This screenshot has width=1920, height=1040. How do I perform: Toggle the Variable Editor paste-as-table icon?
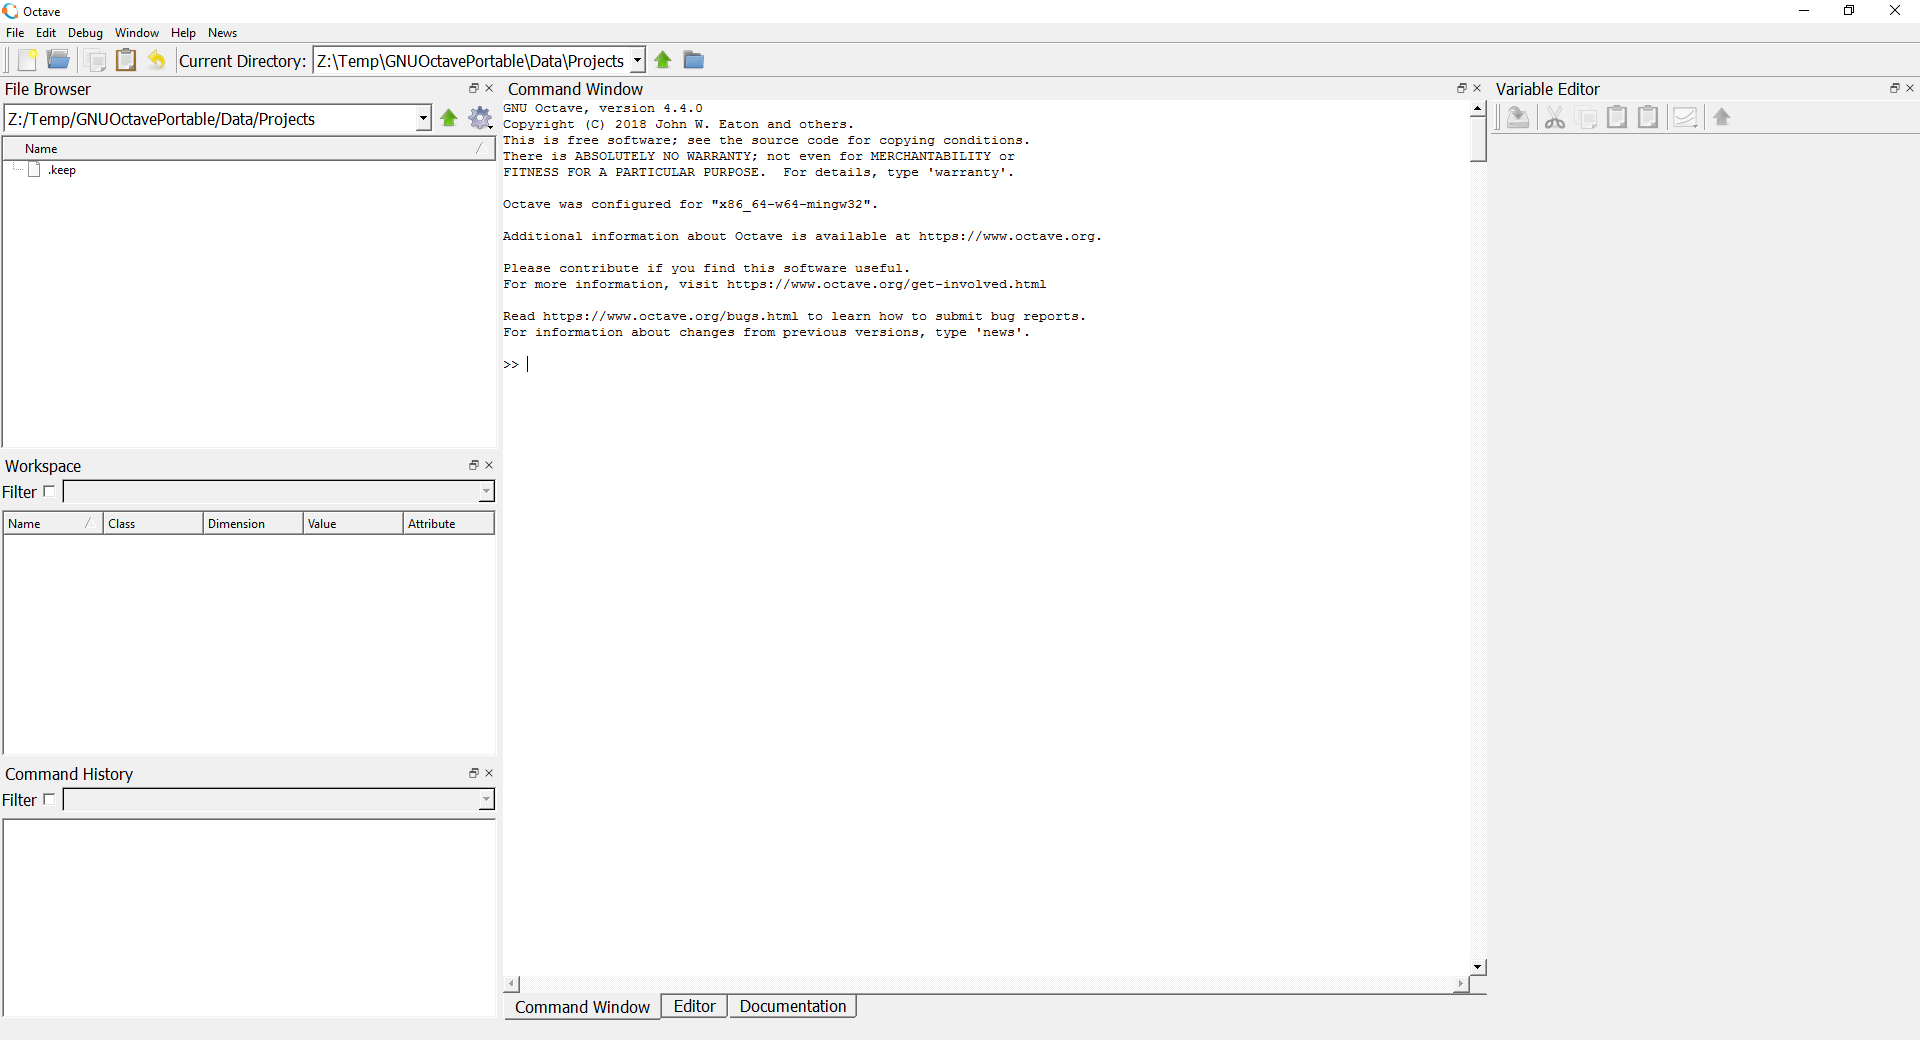point(1648,117)
